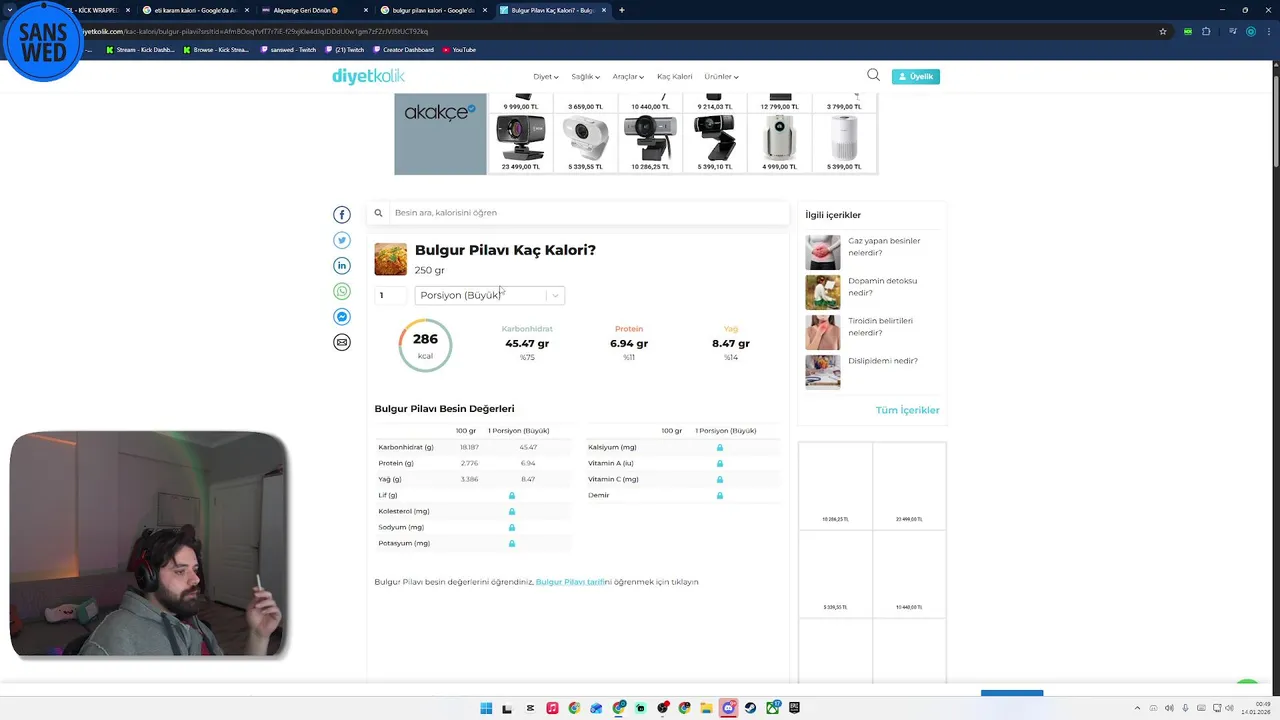
Task: Click webcam ad priced 23 499,00 TL
Action: (x=521, y=143)
